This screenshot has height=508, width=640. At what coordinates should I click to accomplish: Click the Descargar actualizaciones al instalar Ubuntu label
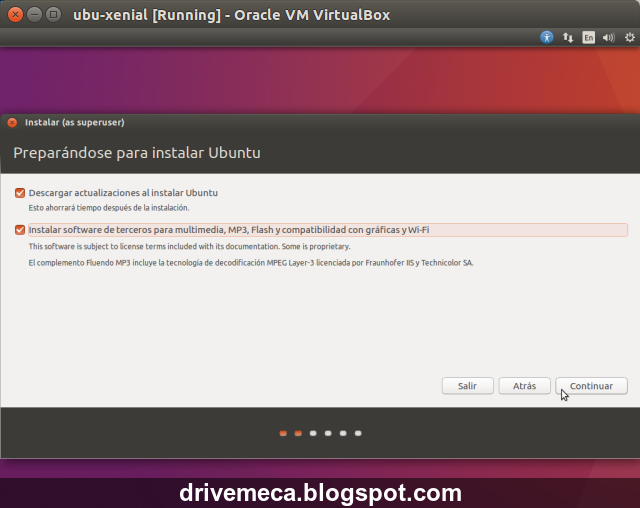pyautogui.click(x=123, y=193)
